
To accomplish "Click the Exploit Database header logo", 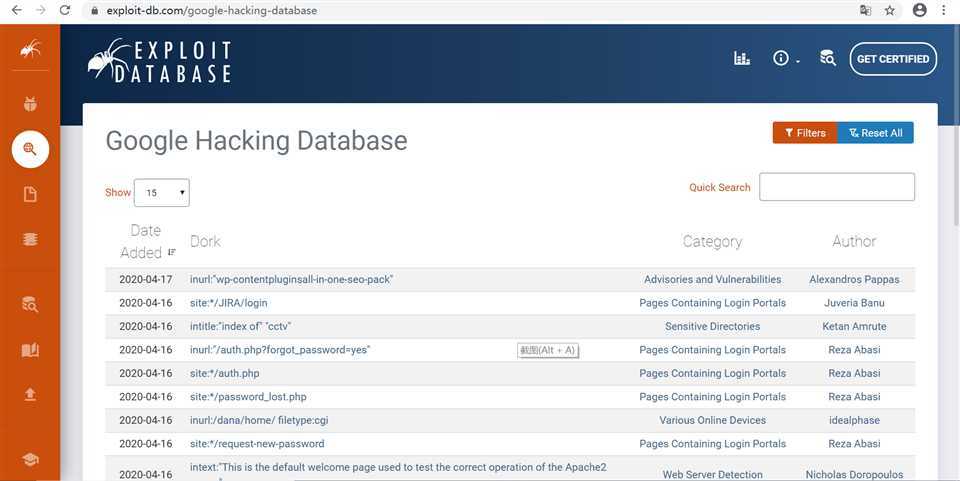I will pos(159,61).
